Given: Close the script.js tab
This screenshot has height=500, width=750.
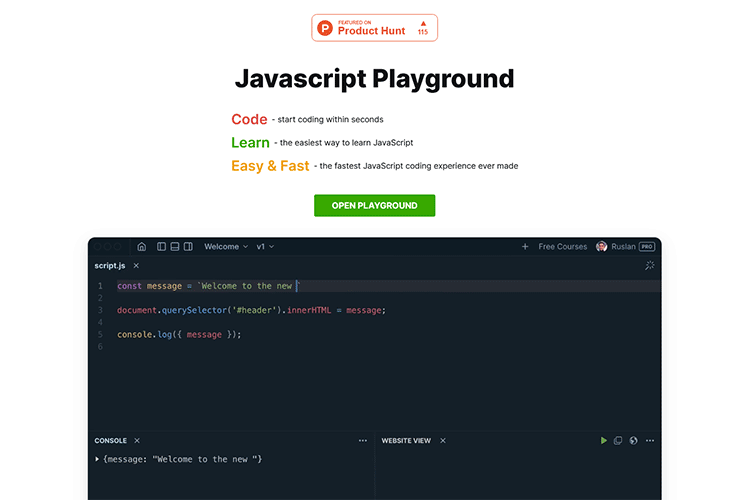Looking at the screenshot, I should pyautogui.click(x=136, y=266).
